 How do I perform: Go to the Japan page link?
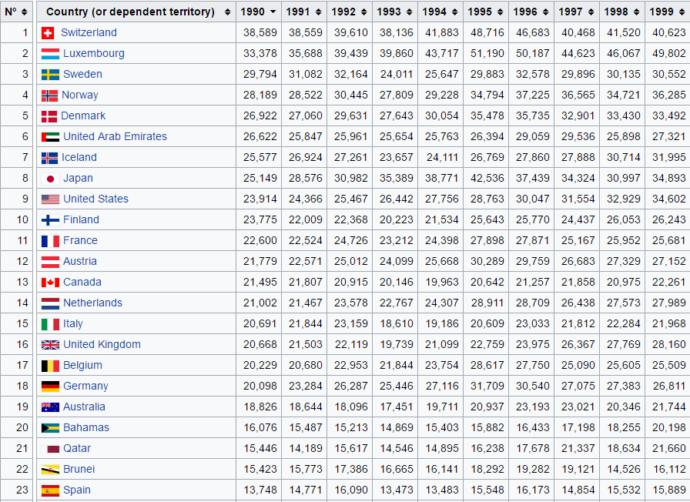tap(78, 178)
